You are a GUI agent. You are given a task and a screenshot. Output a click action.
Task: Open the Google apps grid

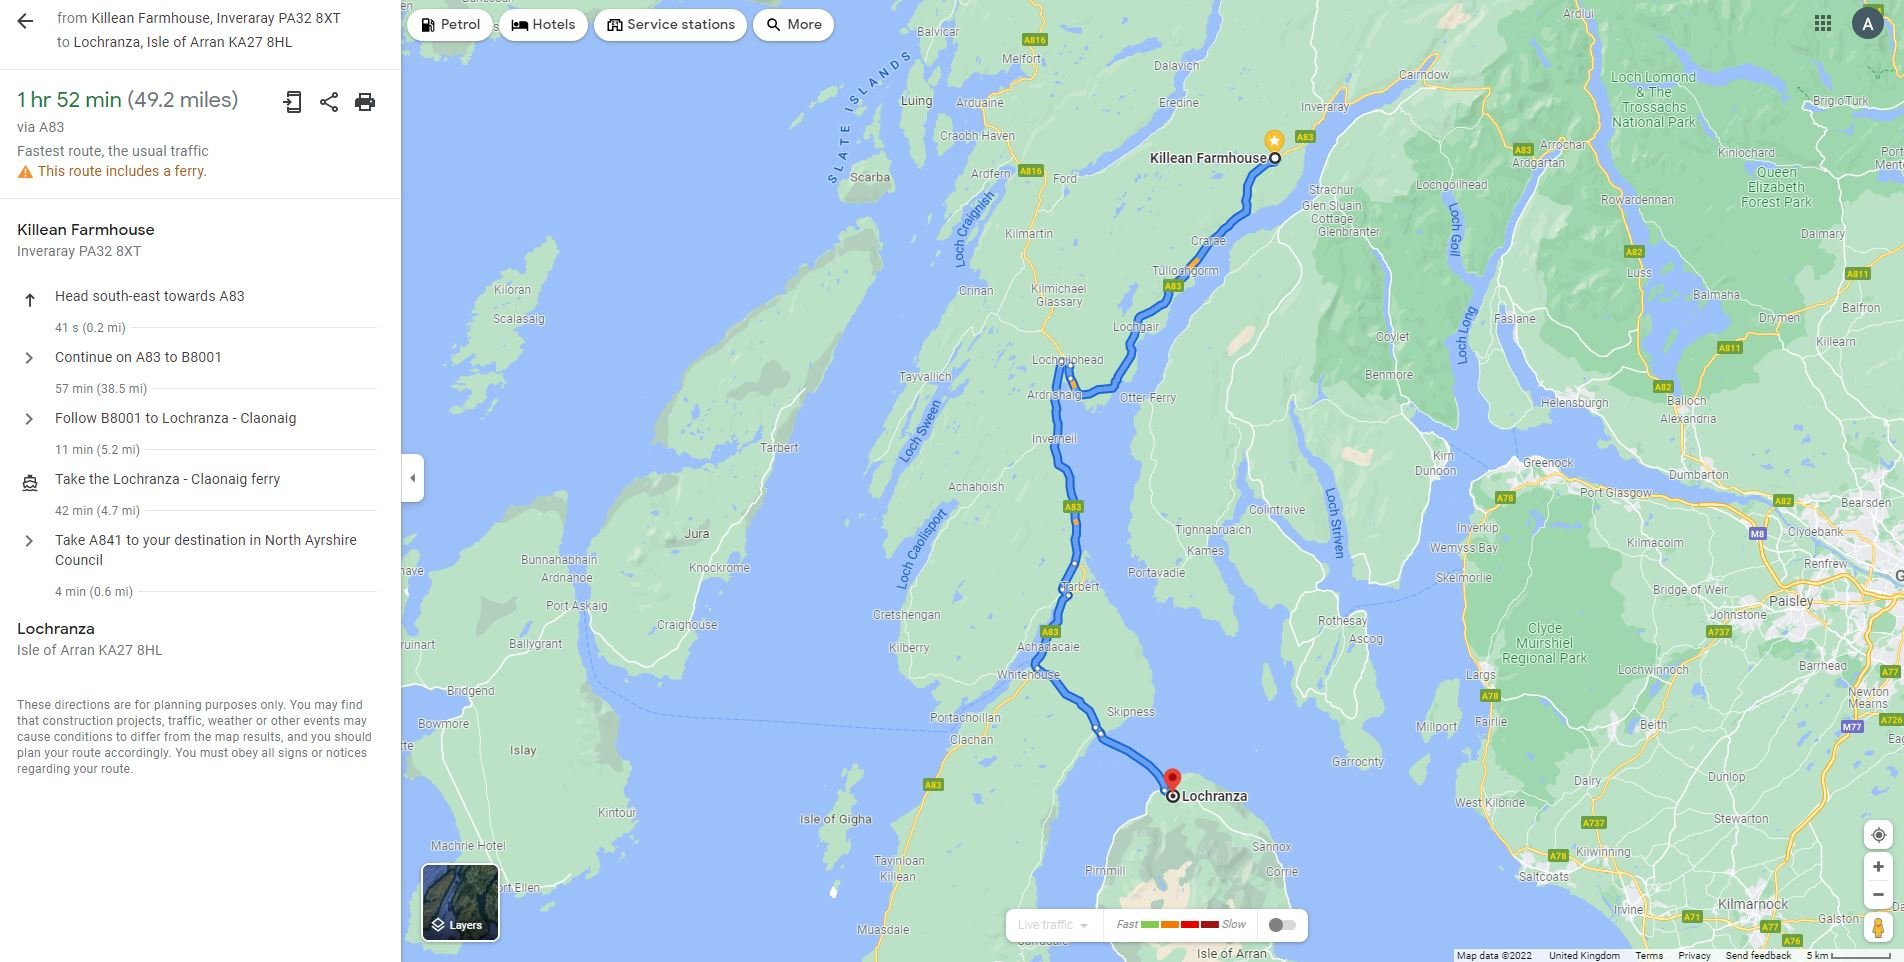coord(1823,23)
